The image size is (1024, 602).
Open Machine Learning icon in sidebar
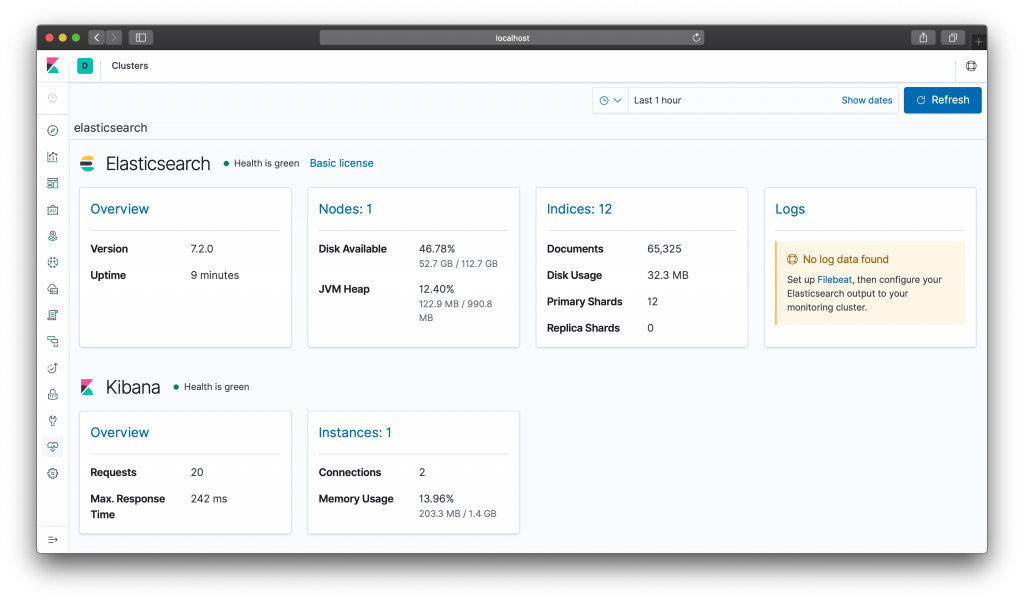pyautogui.click(x=53, y=262)
